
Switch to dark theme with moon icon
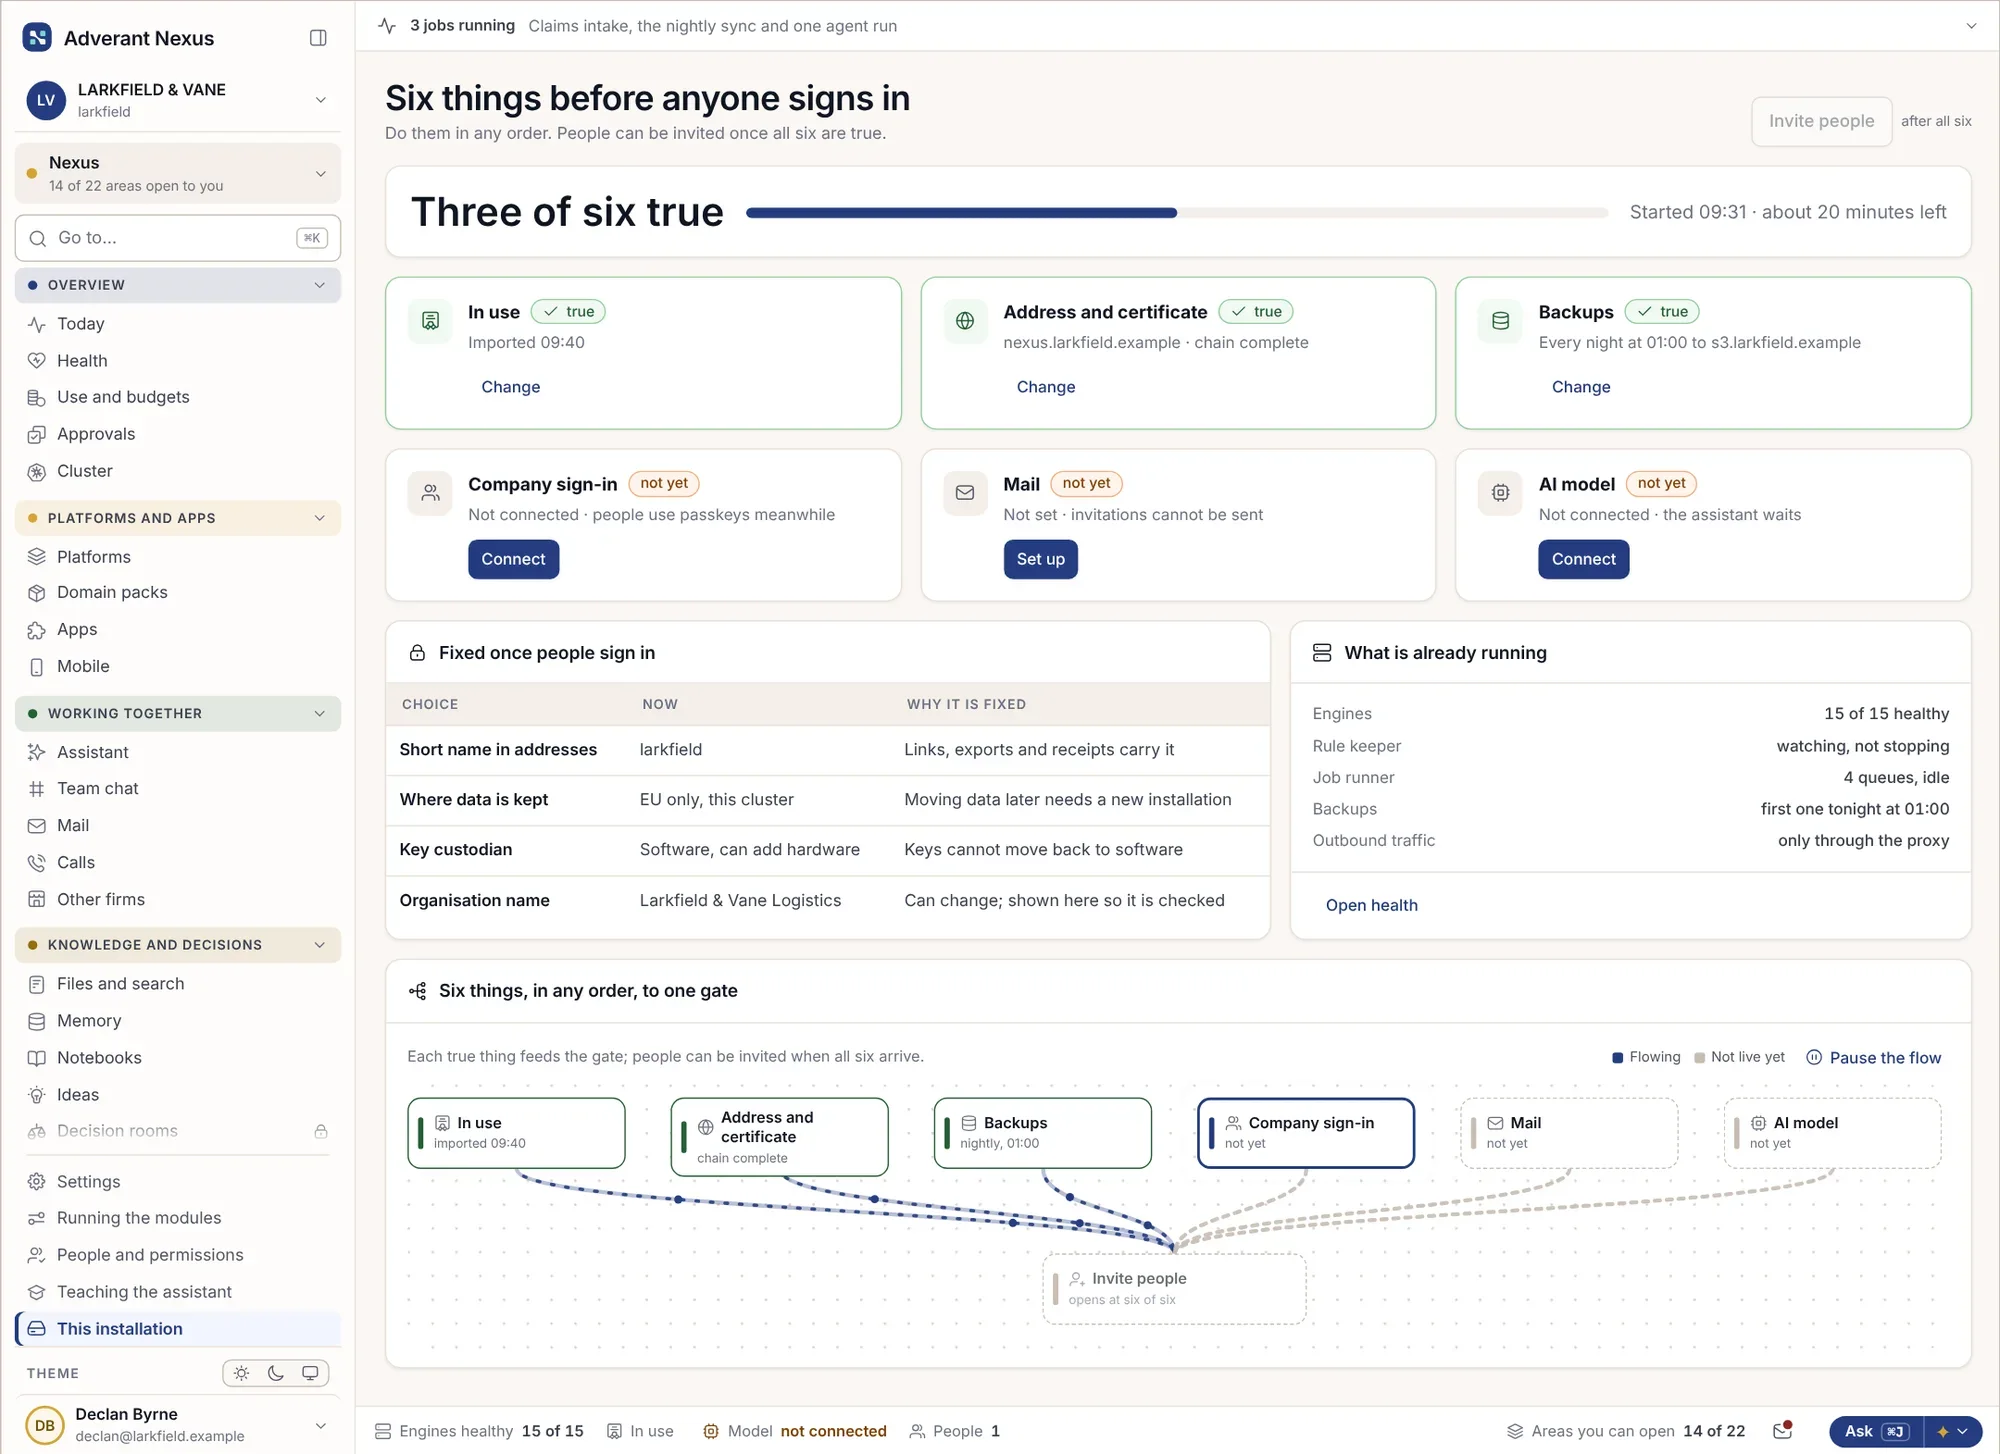point(276,1373)
